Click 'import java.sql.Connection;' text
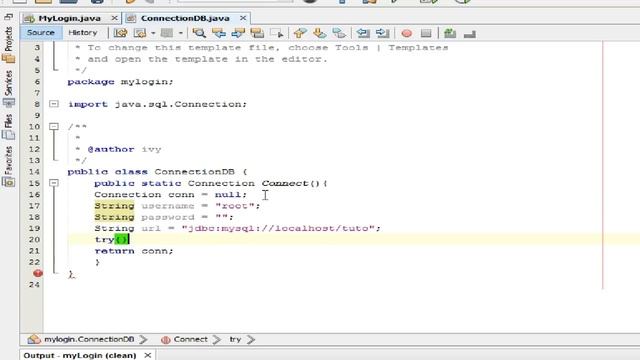 (157, 104)
